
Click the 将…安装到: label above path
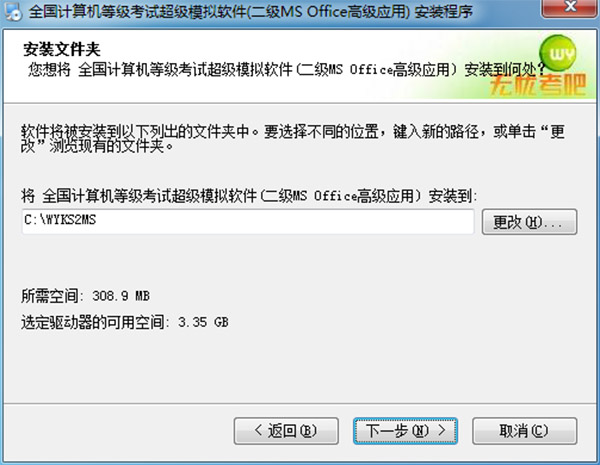point(249,196)
